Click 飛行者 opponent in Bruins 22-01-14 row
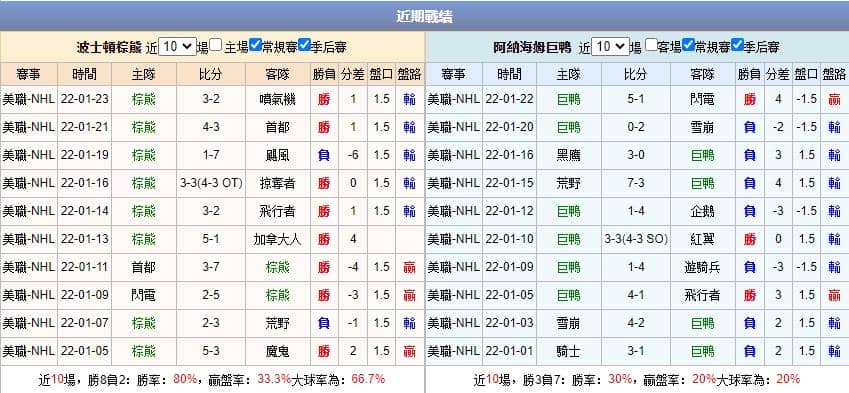849x393 pixels. [x=278, y=212]
